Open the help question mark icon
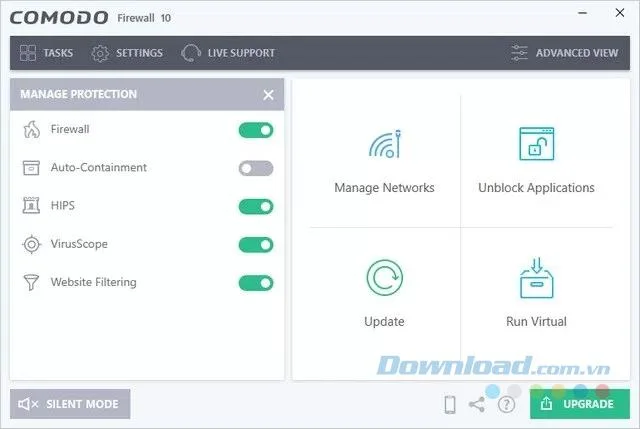Image resolution: width=640 pixels, height=429 pixels. [x=506, y=405]
